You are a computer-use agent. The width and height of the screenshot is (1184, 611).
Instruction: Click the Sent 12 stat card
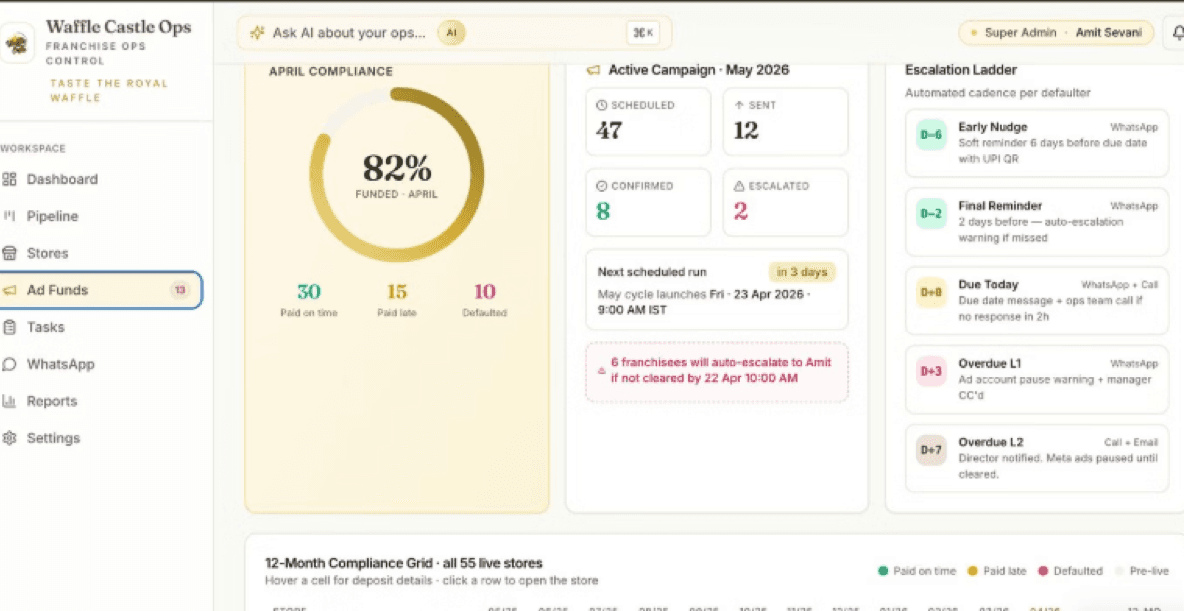[x=785, y=122]
